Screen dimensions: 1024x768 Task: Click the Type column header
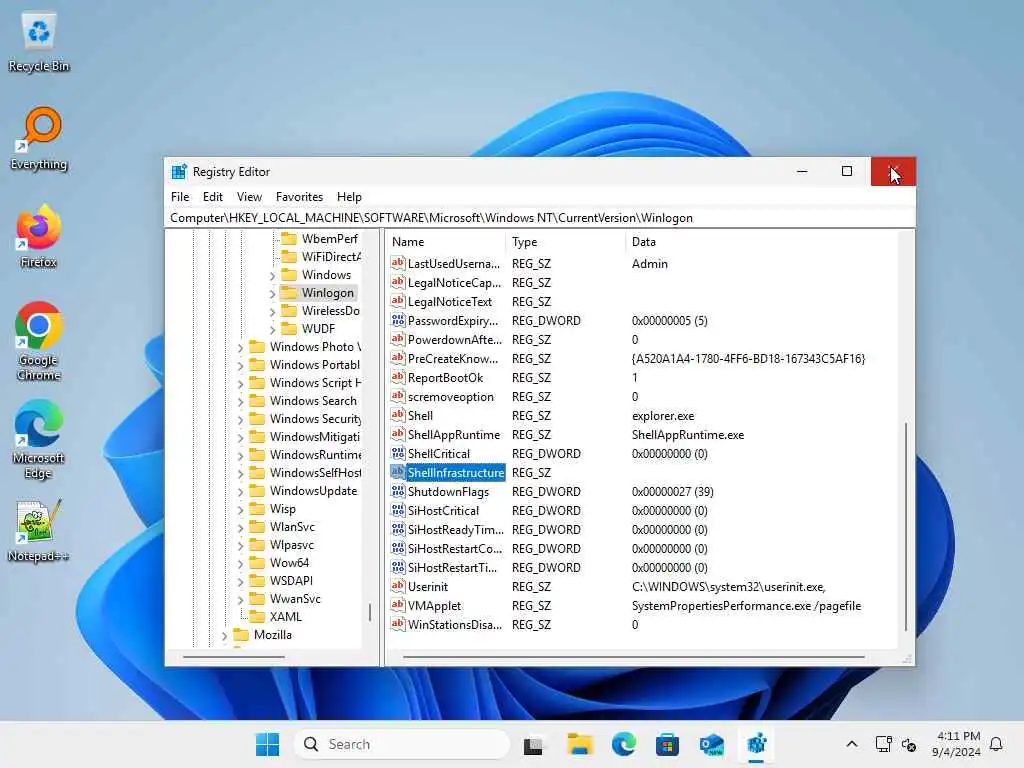[565, 242]
